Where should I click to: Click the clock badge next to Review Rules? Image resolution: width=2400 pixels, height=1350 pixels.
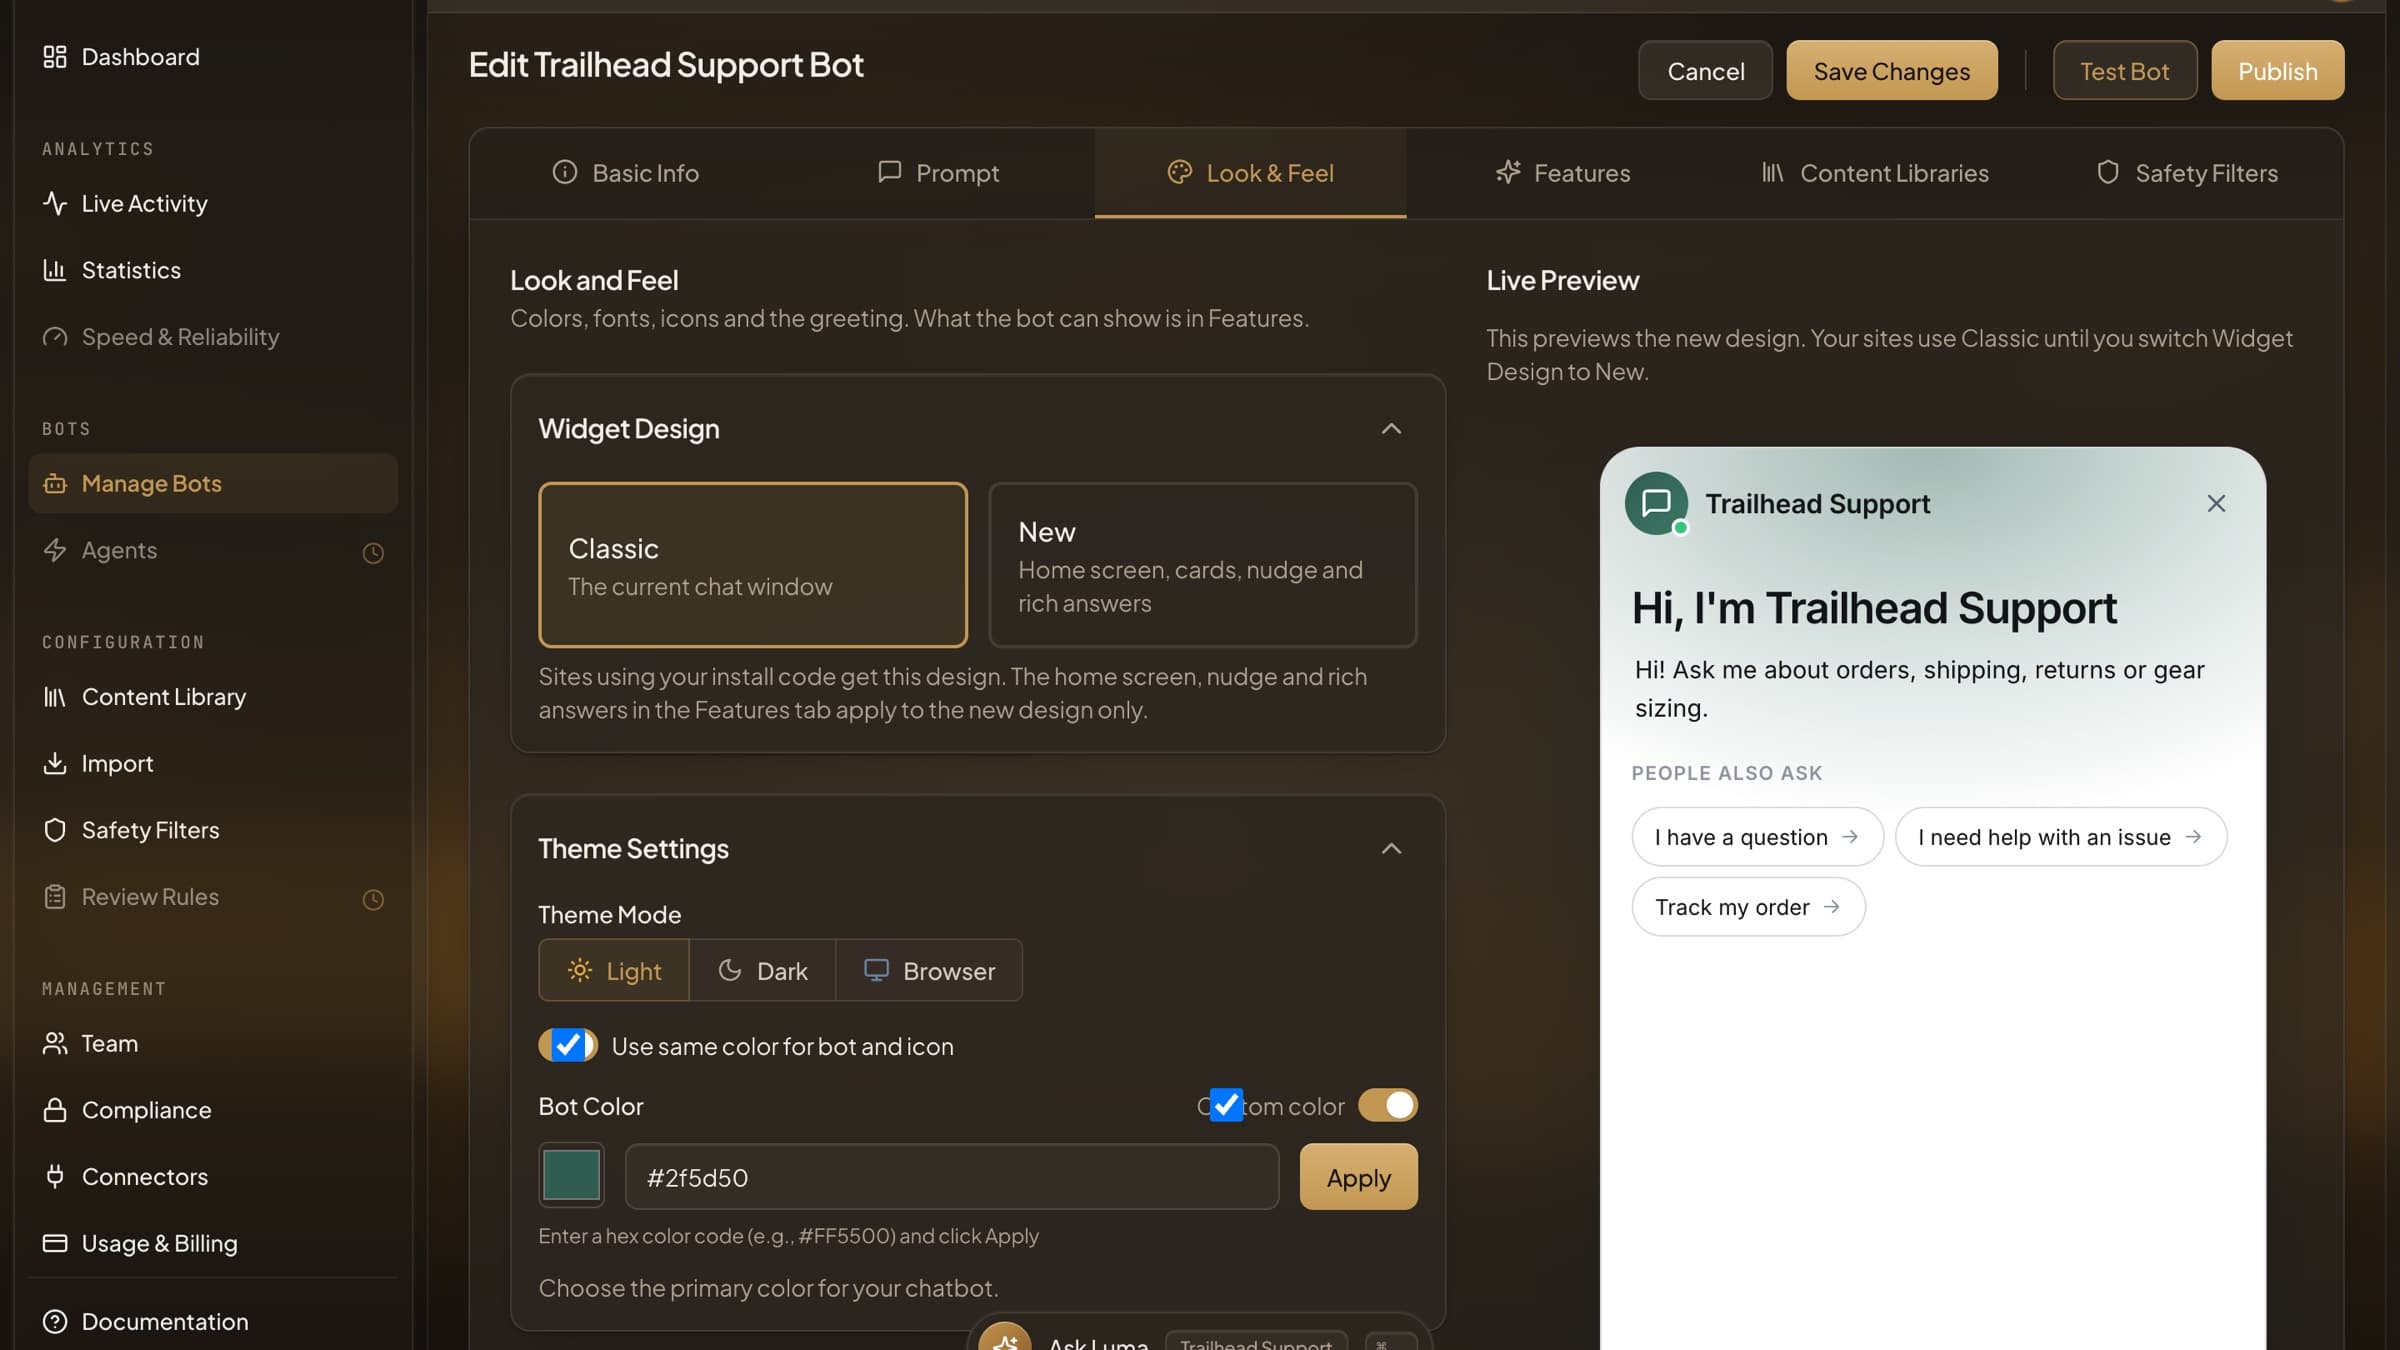373,900
